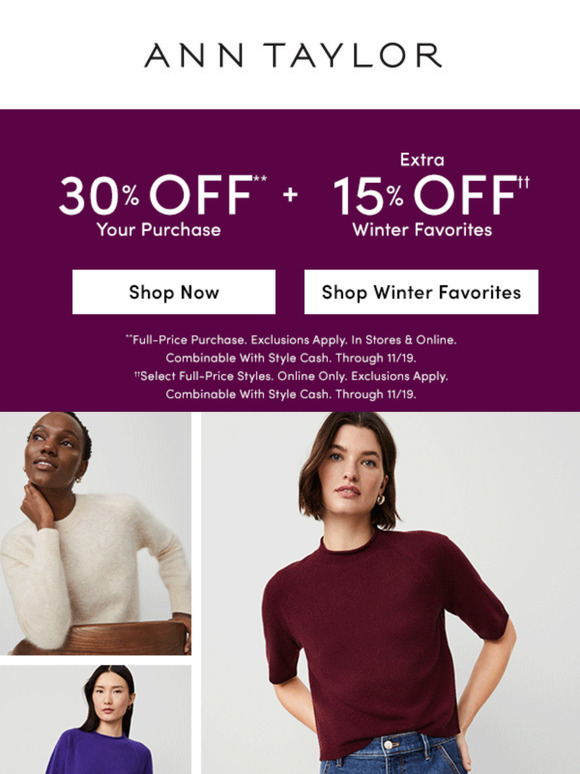Click the dagger footnote marker beside 15% OFF
Viewport: 580px width, 774px height.
point(524,182)
